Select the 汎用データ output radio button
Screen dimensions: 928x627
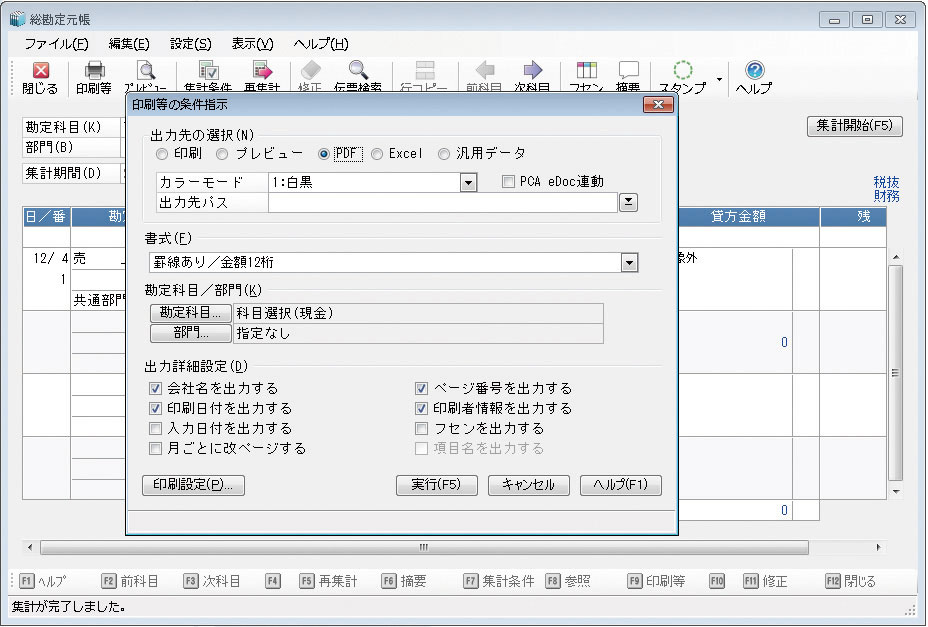pyautogui.click(x=444, y=154)
